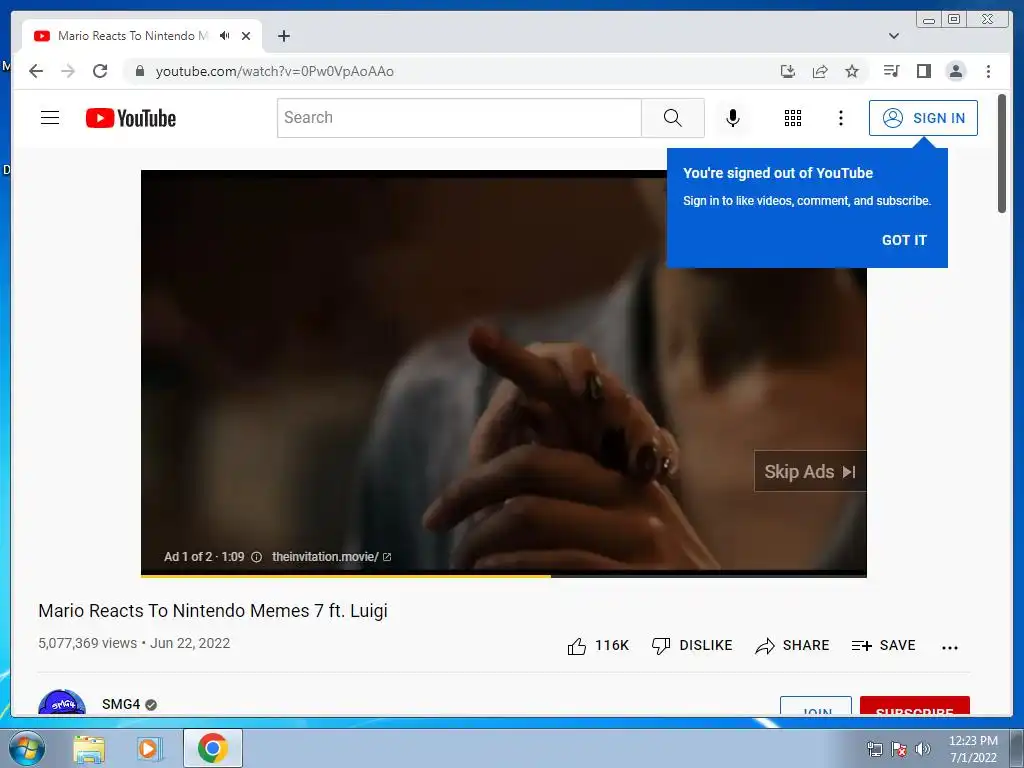Click the browser forward arrow
This screenshot has width=1024, height=768.
coord(68,71)
